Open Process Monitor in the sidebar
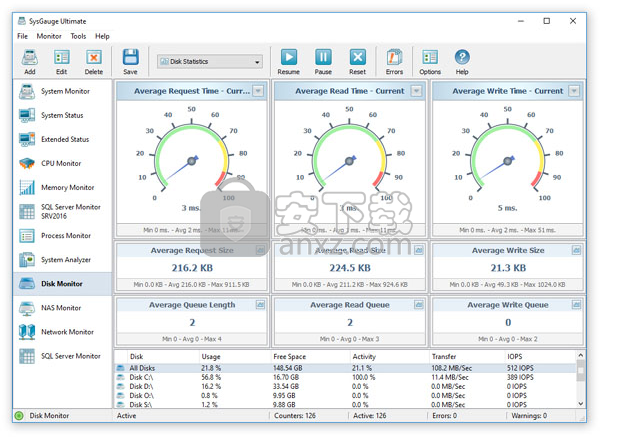Image resolution: width=617 pixels, height=438 pixels. click(62, 236)
